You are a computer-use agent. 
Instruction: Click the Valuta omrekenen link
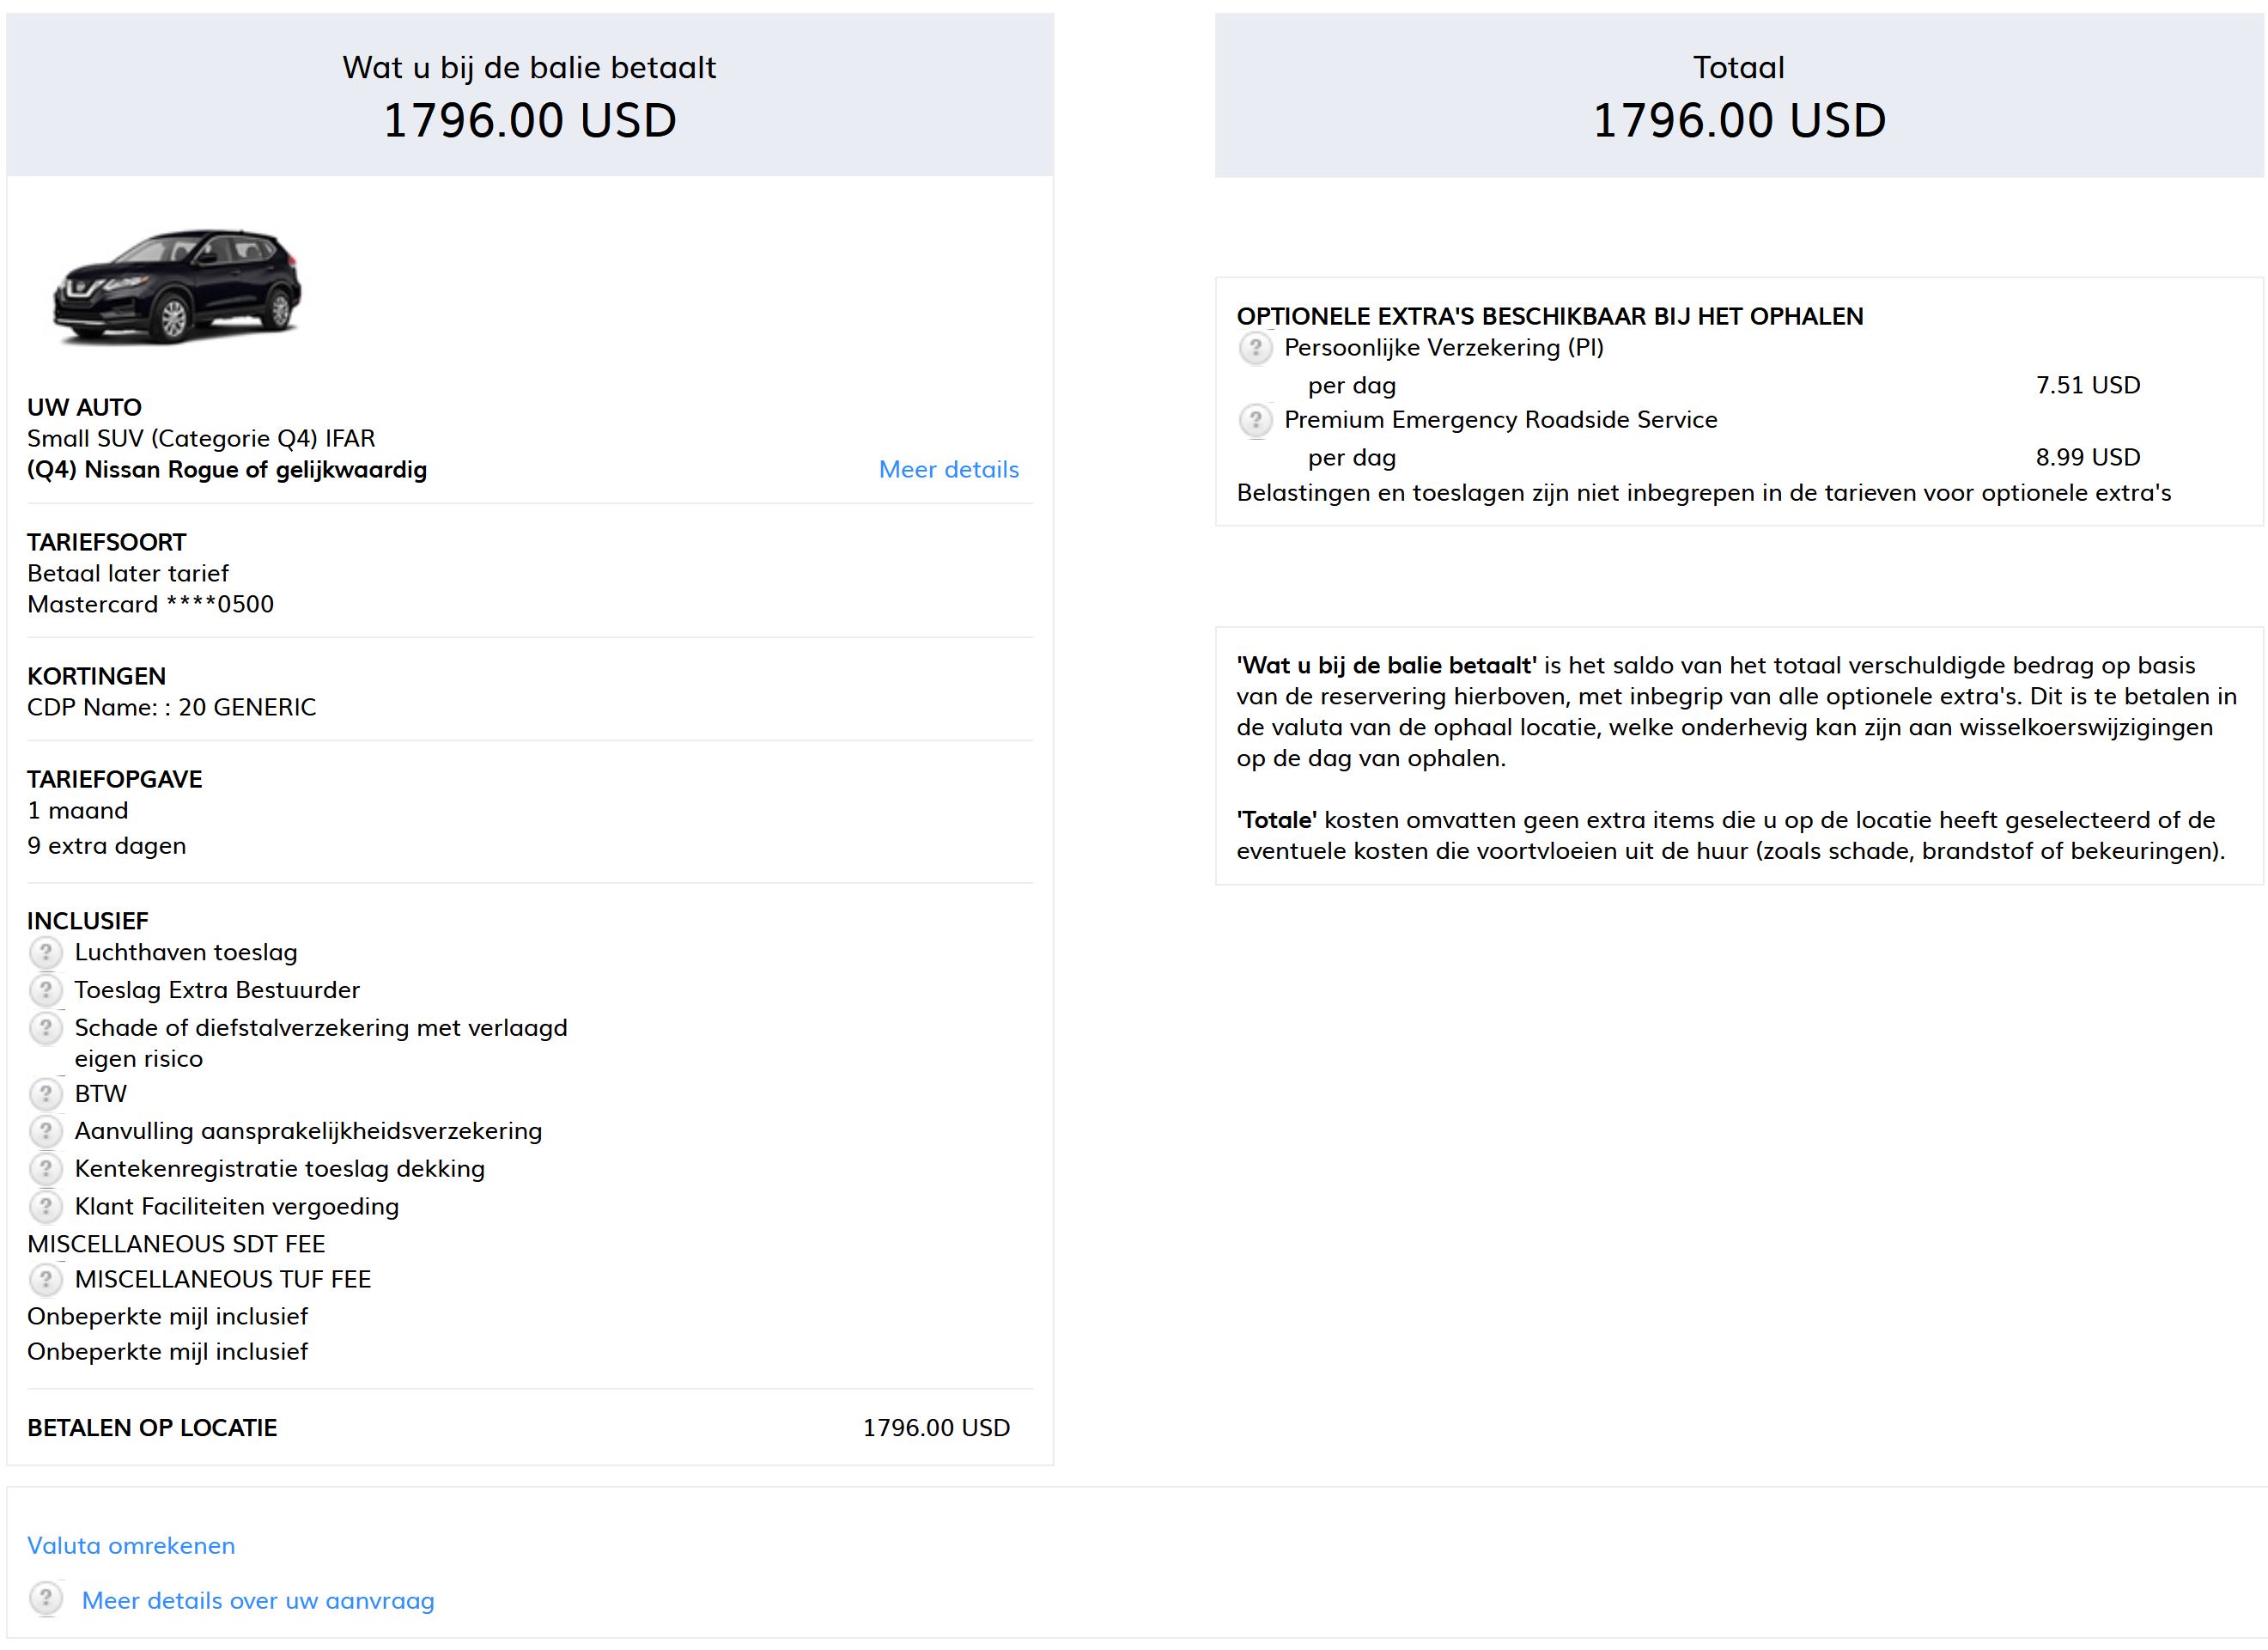pos(131,1545)
